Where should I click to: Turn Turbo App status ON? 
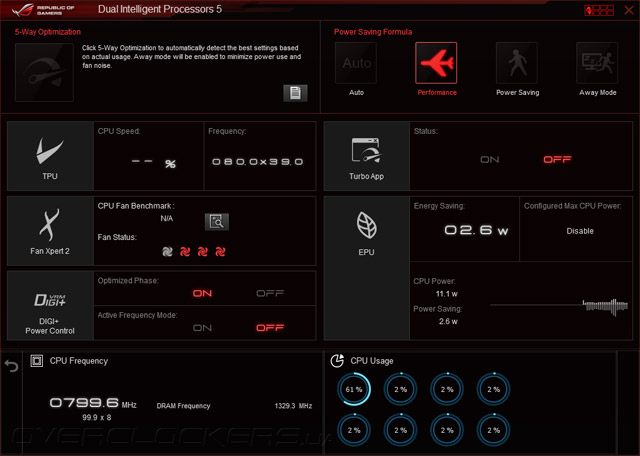(489, 160)
